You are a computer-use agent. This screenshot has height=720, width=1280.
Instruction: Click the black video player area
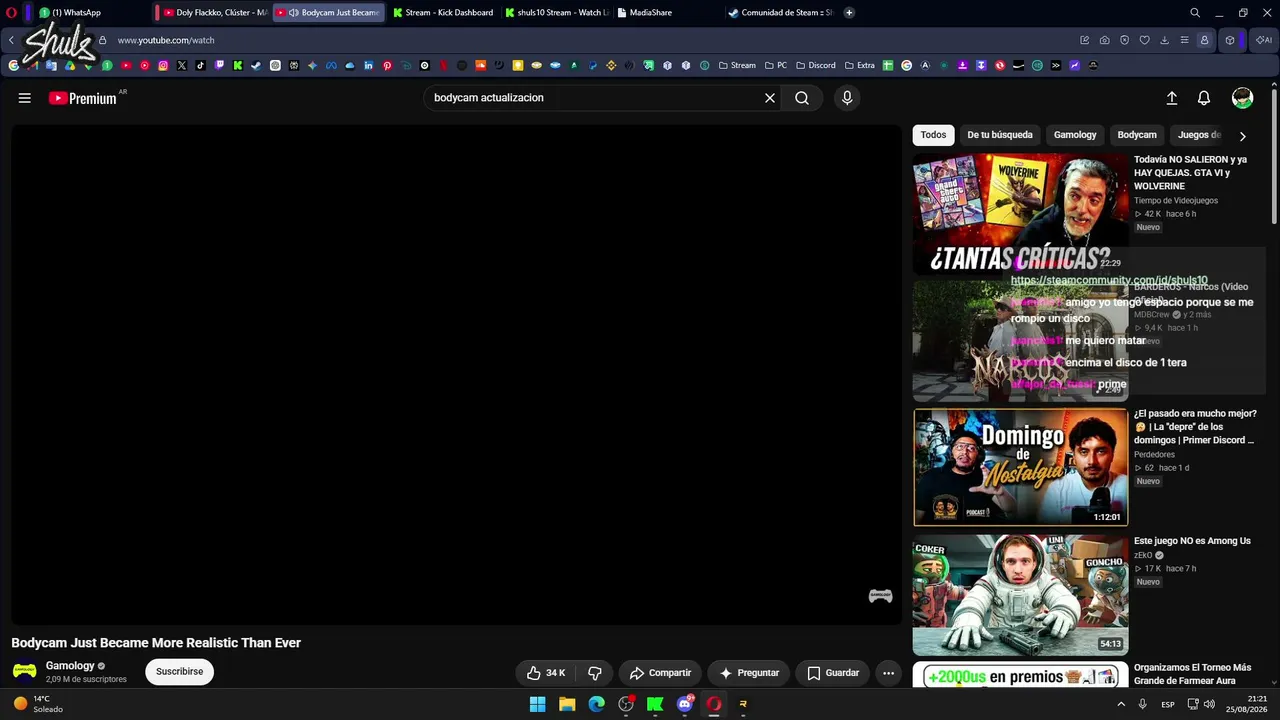[456, 374]
